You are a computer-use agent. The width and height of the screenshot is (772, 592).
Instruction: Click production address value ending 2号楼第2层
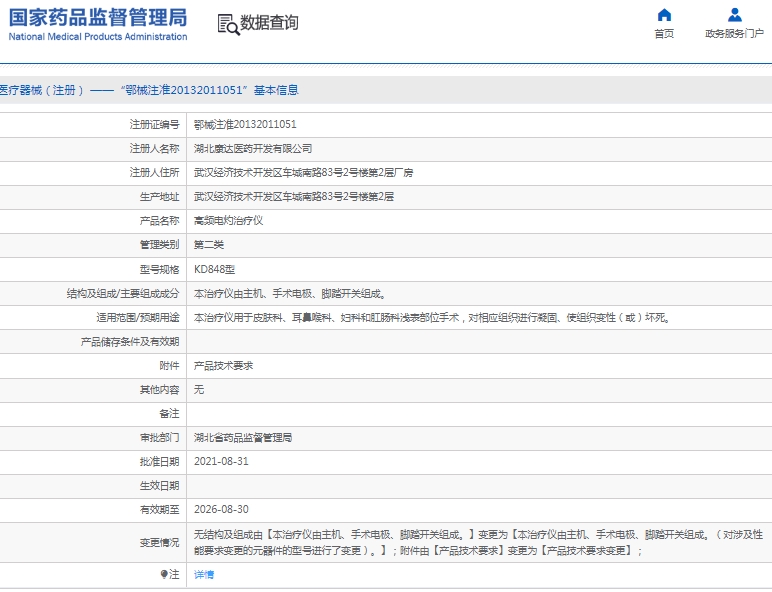[294, 197]
